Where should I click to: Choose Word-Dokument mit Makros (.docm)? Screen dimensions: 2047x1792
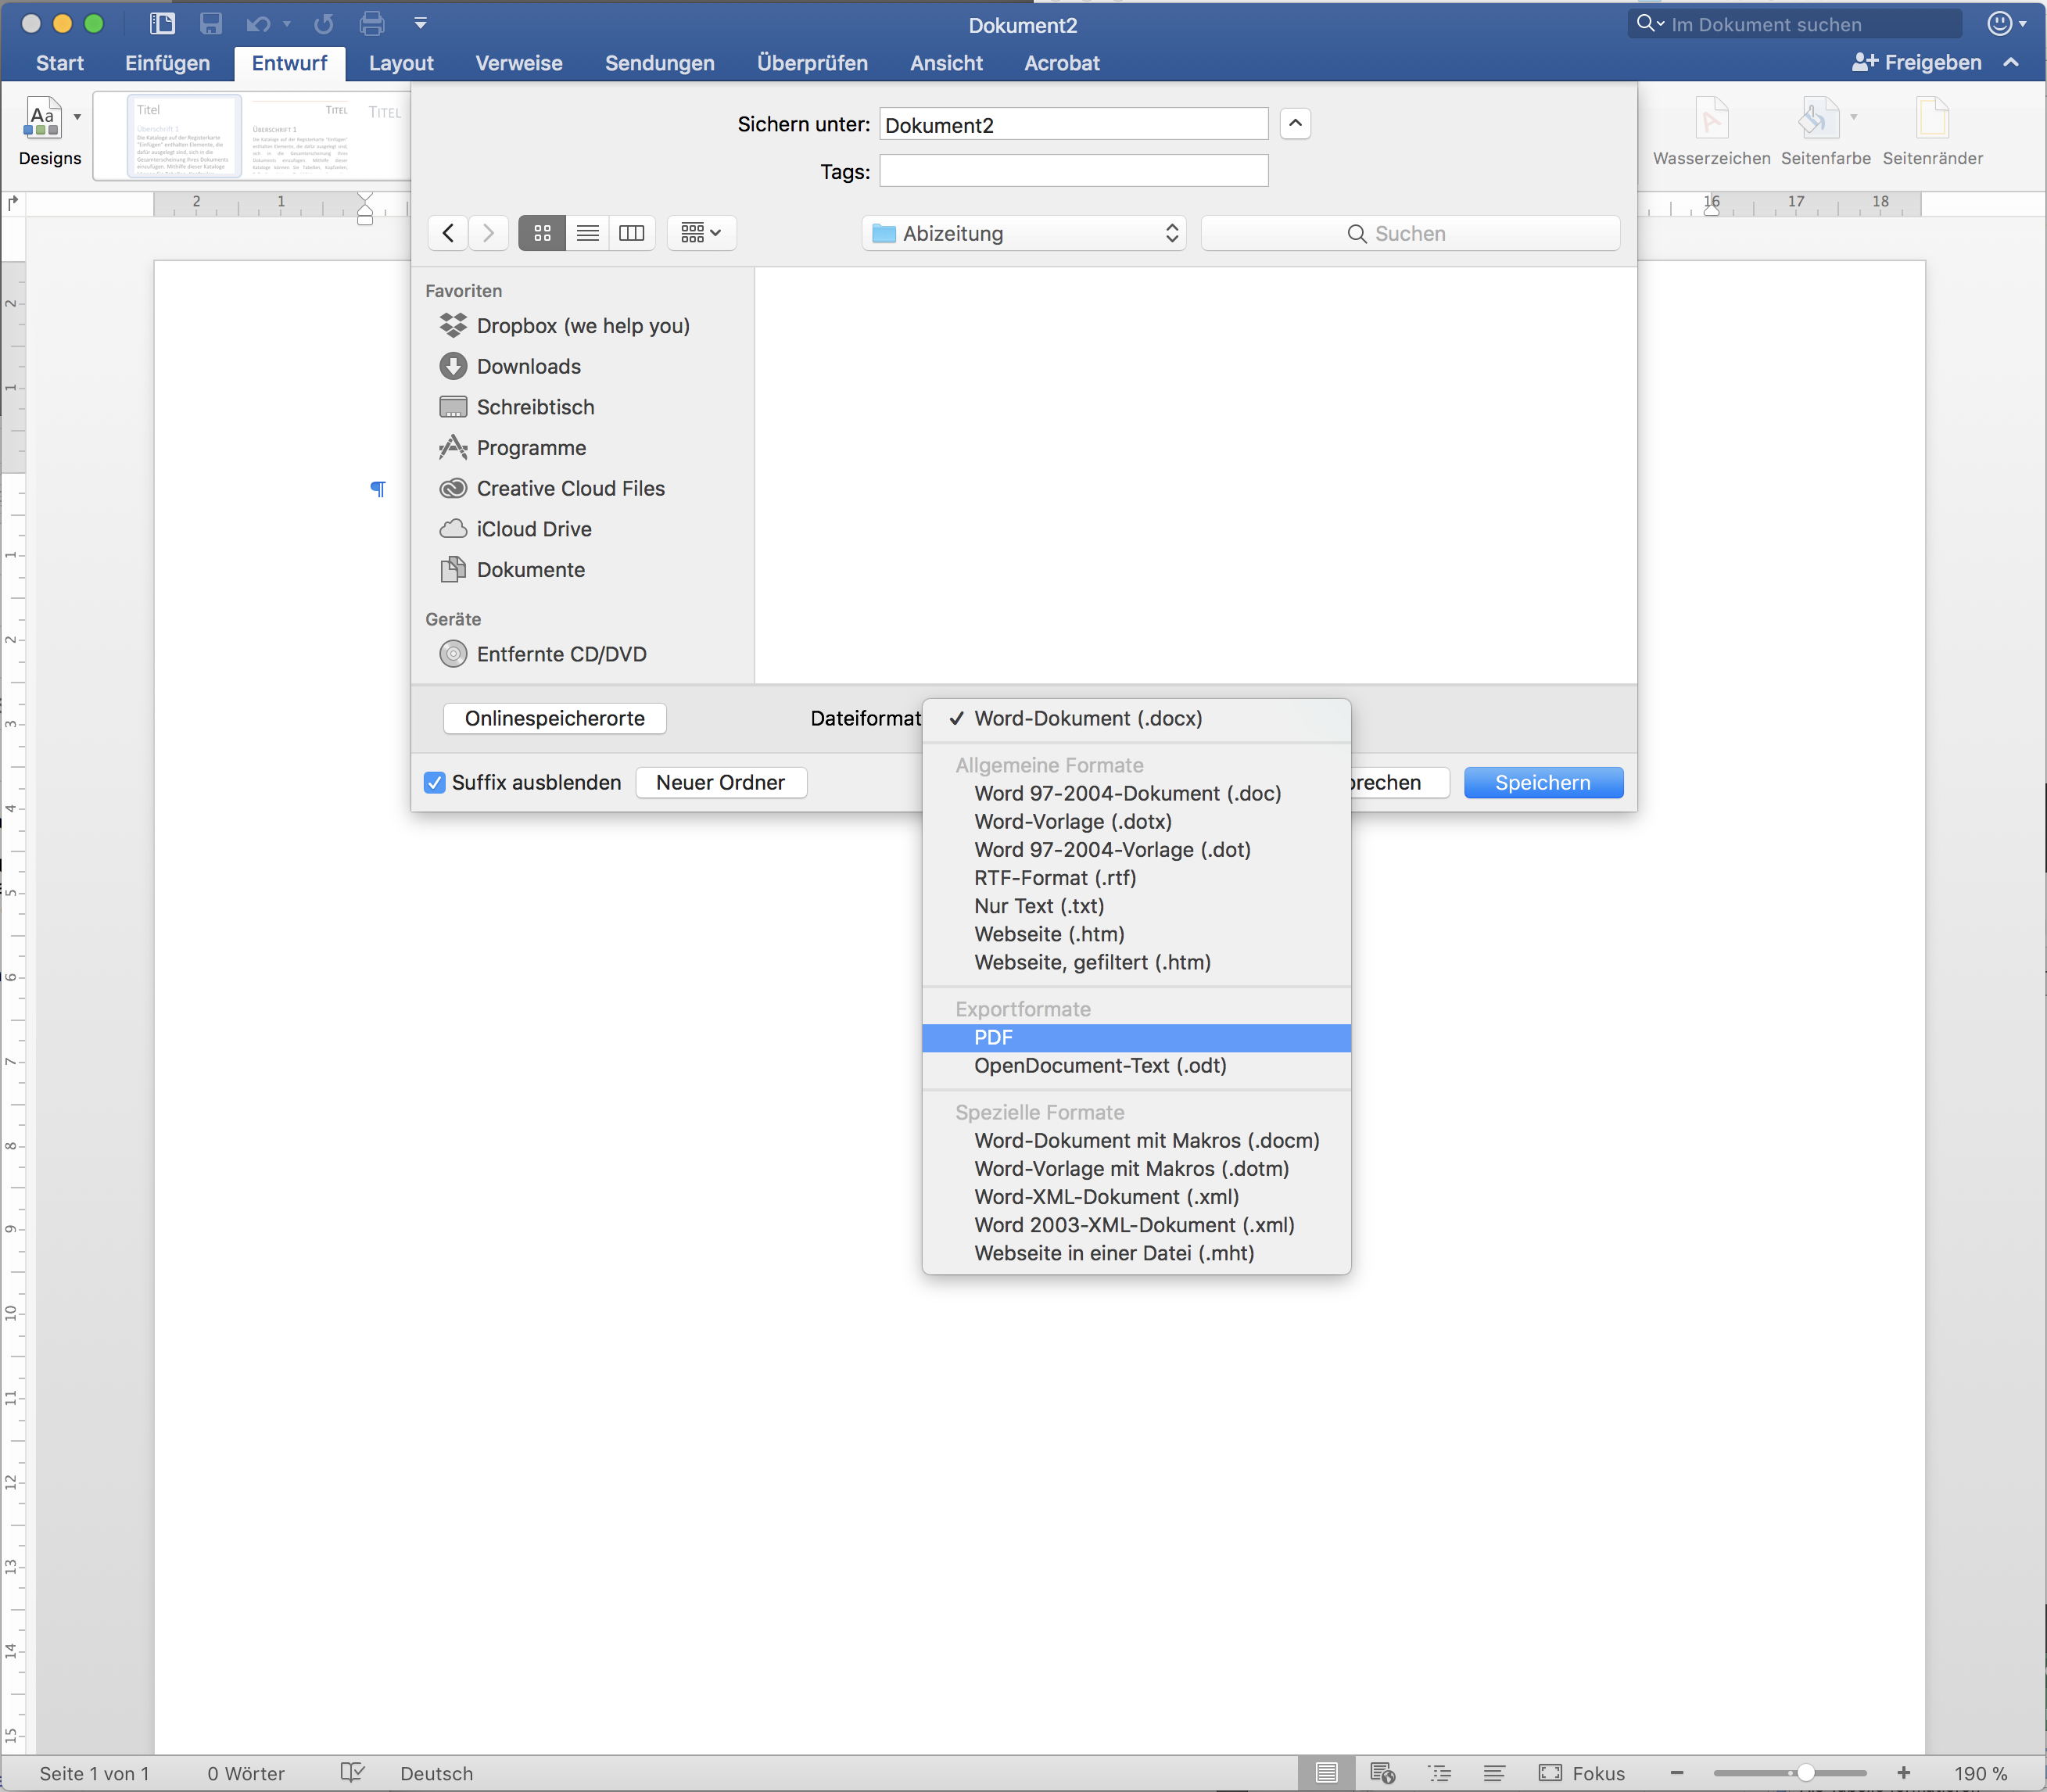click(1136, 1141)
